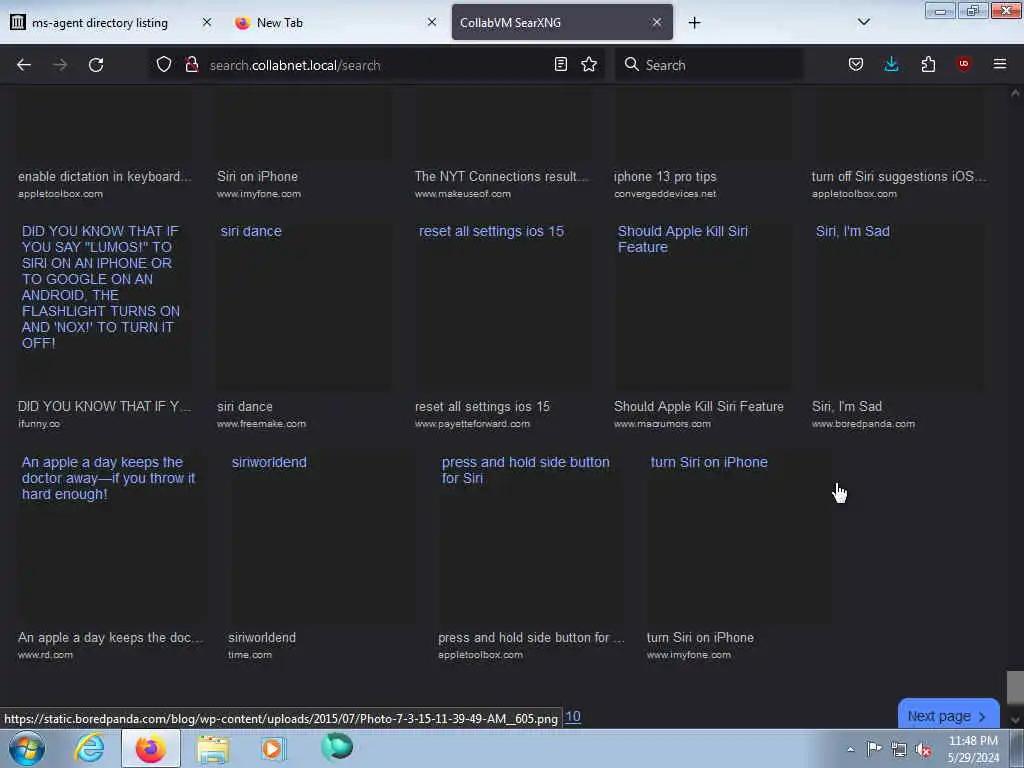Image resolution: width=1024 pixels, height=768 pixels.
Task: Click the time.com source text
Action: (x=249, y=654)
